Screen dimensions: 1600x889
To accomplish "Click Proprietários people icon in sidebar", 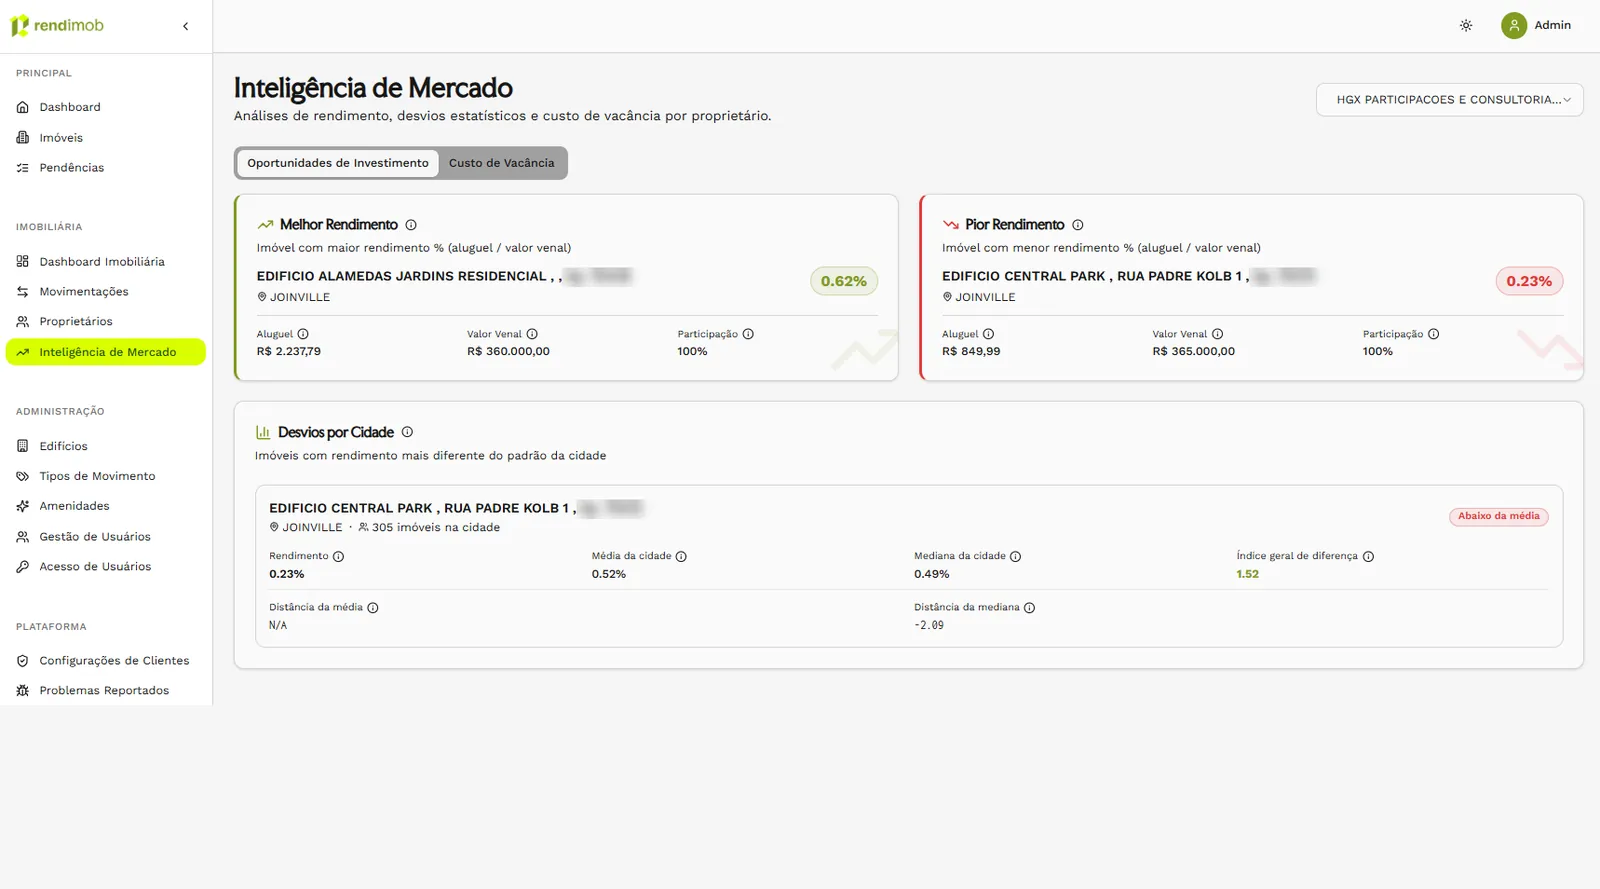I will (22, 322).
